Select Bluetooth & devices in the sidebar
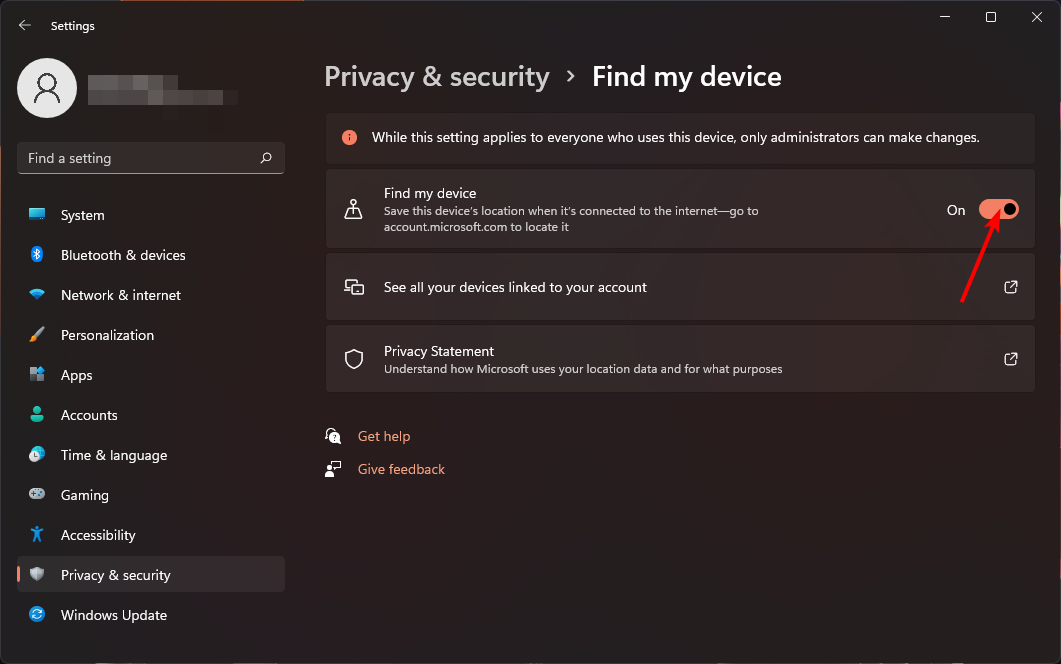 point(122,255)
